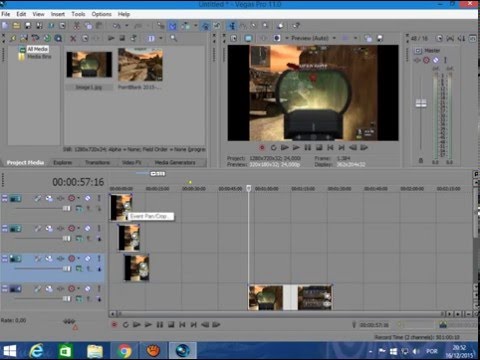Open the Auto Ripple mode dropdown
Screen dimensions: 480x360
point(196,26)
